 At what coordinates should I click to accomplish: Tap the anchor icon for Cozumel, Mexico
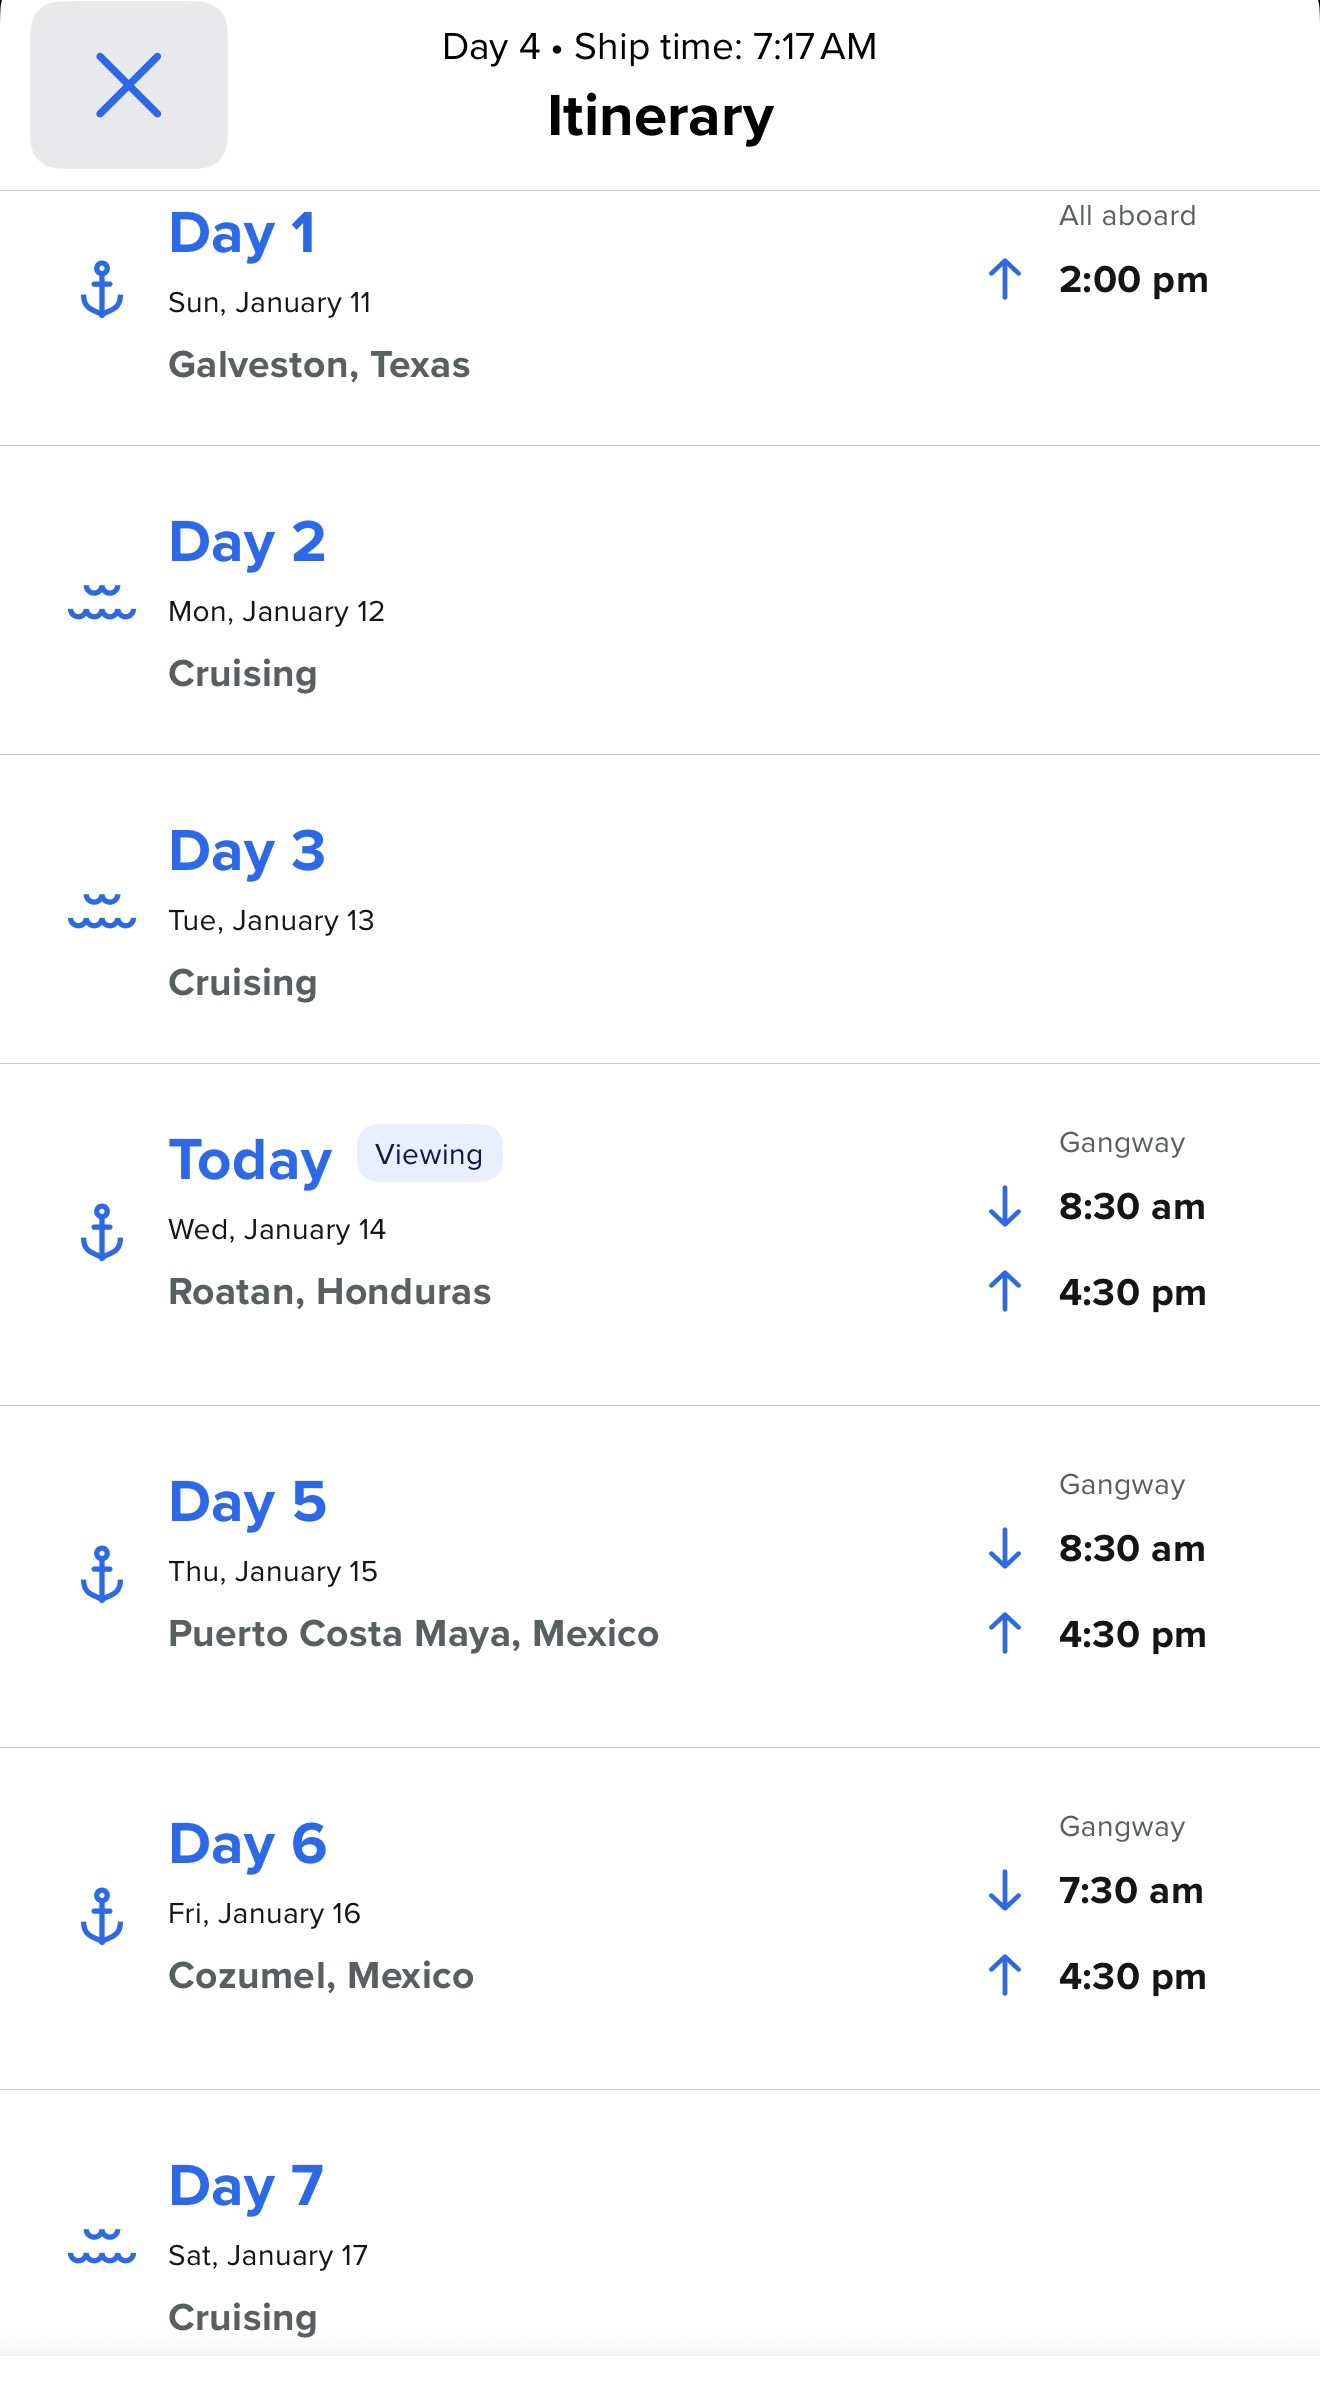click(x=102, y=1916)
